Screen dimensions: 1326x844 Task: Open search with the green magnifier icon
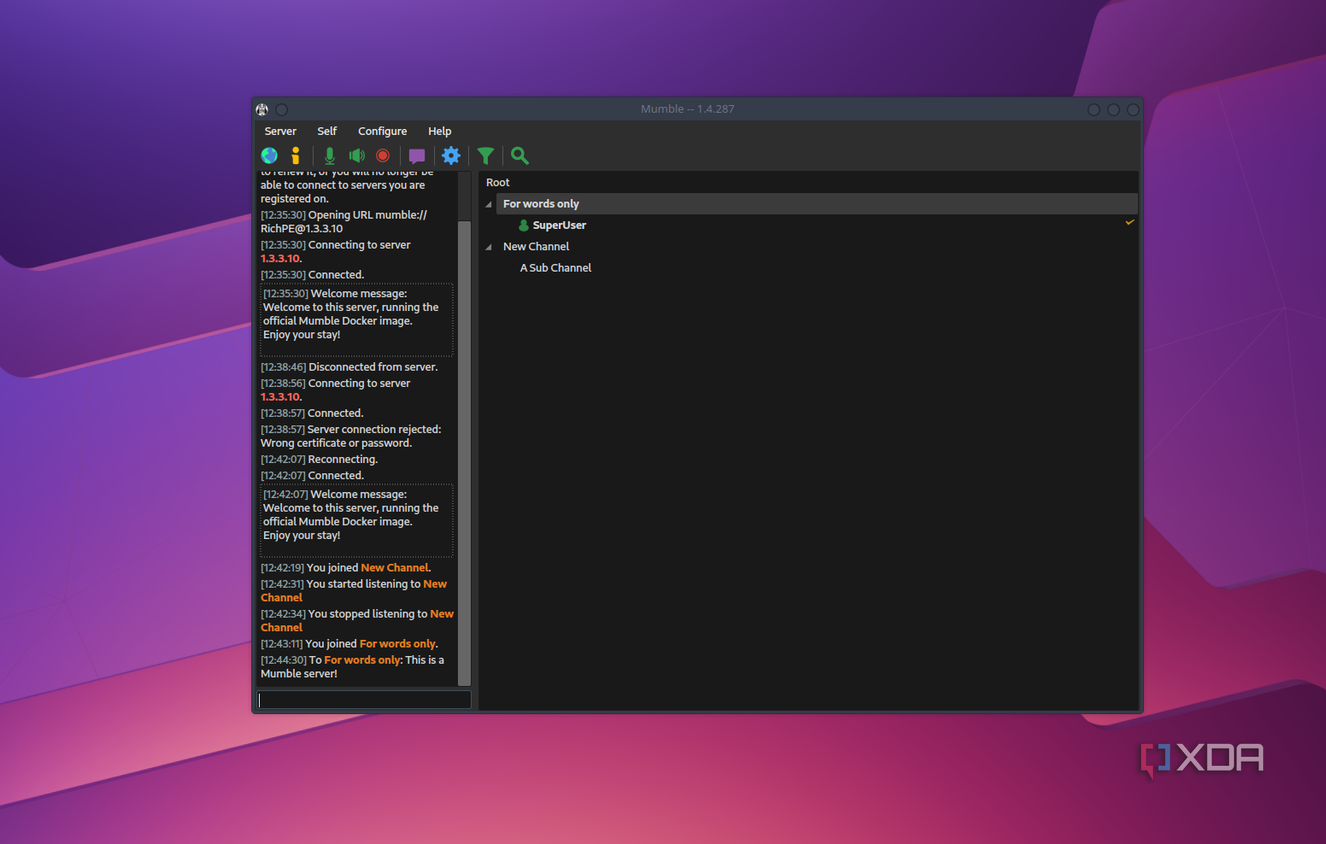pyautogui.click(x=520, y=155)
